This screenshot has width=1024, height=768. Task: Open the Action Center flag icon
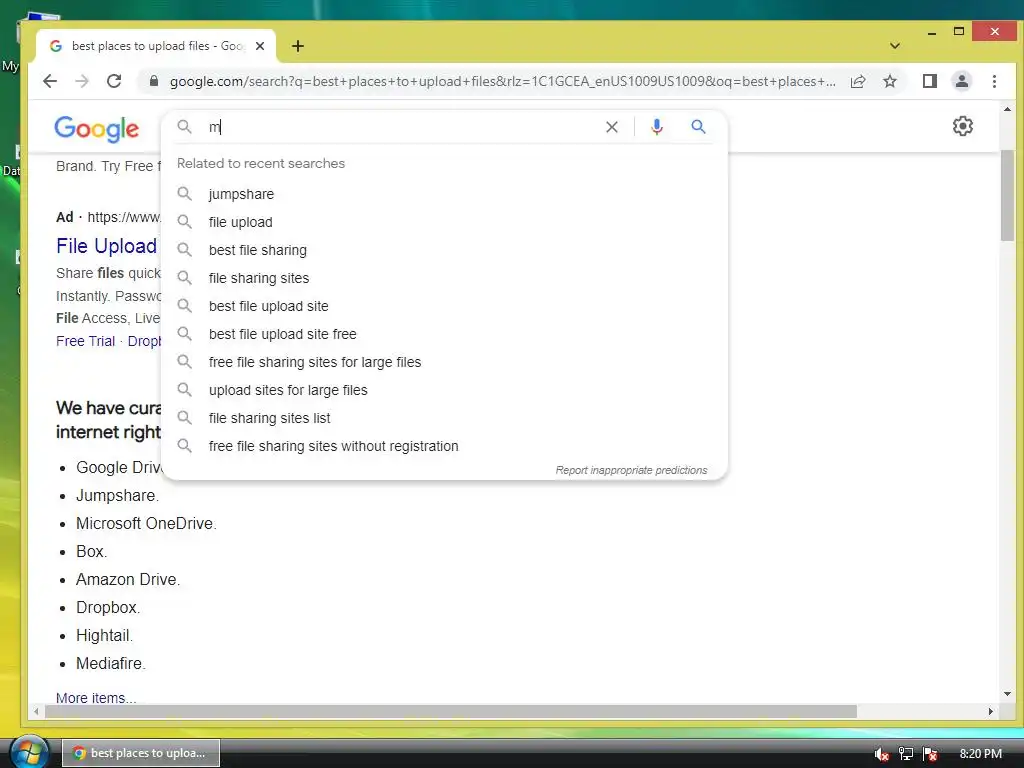(x=931, y=754)
